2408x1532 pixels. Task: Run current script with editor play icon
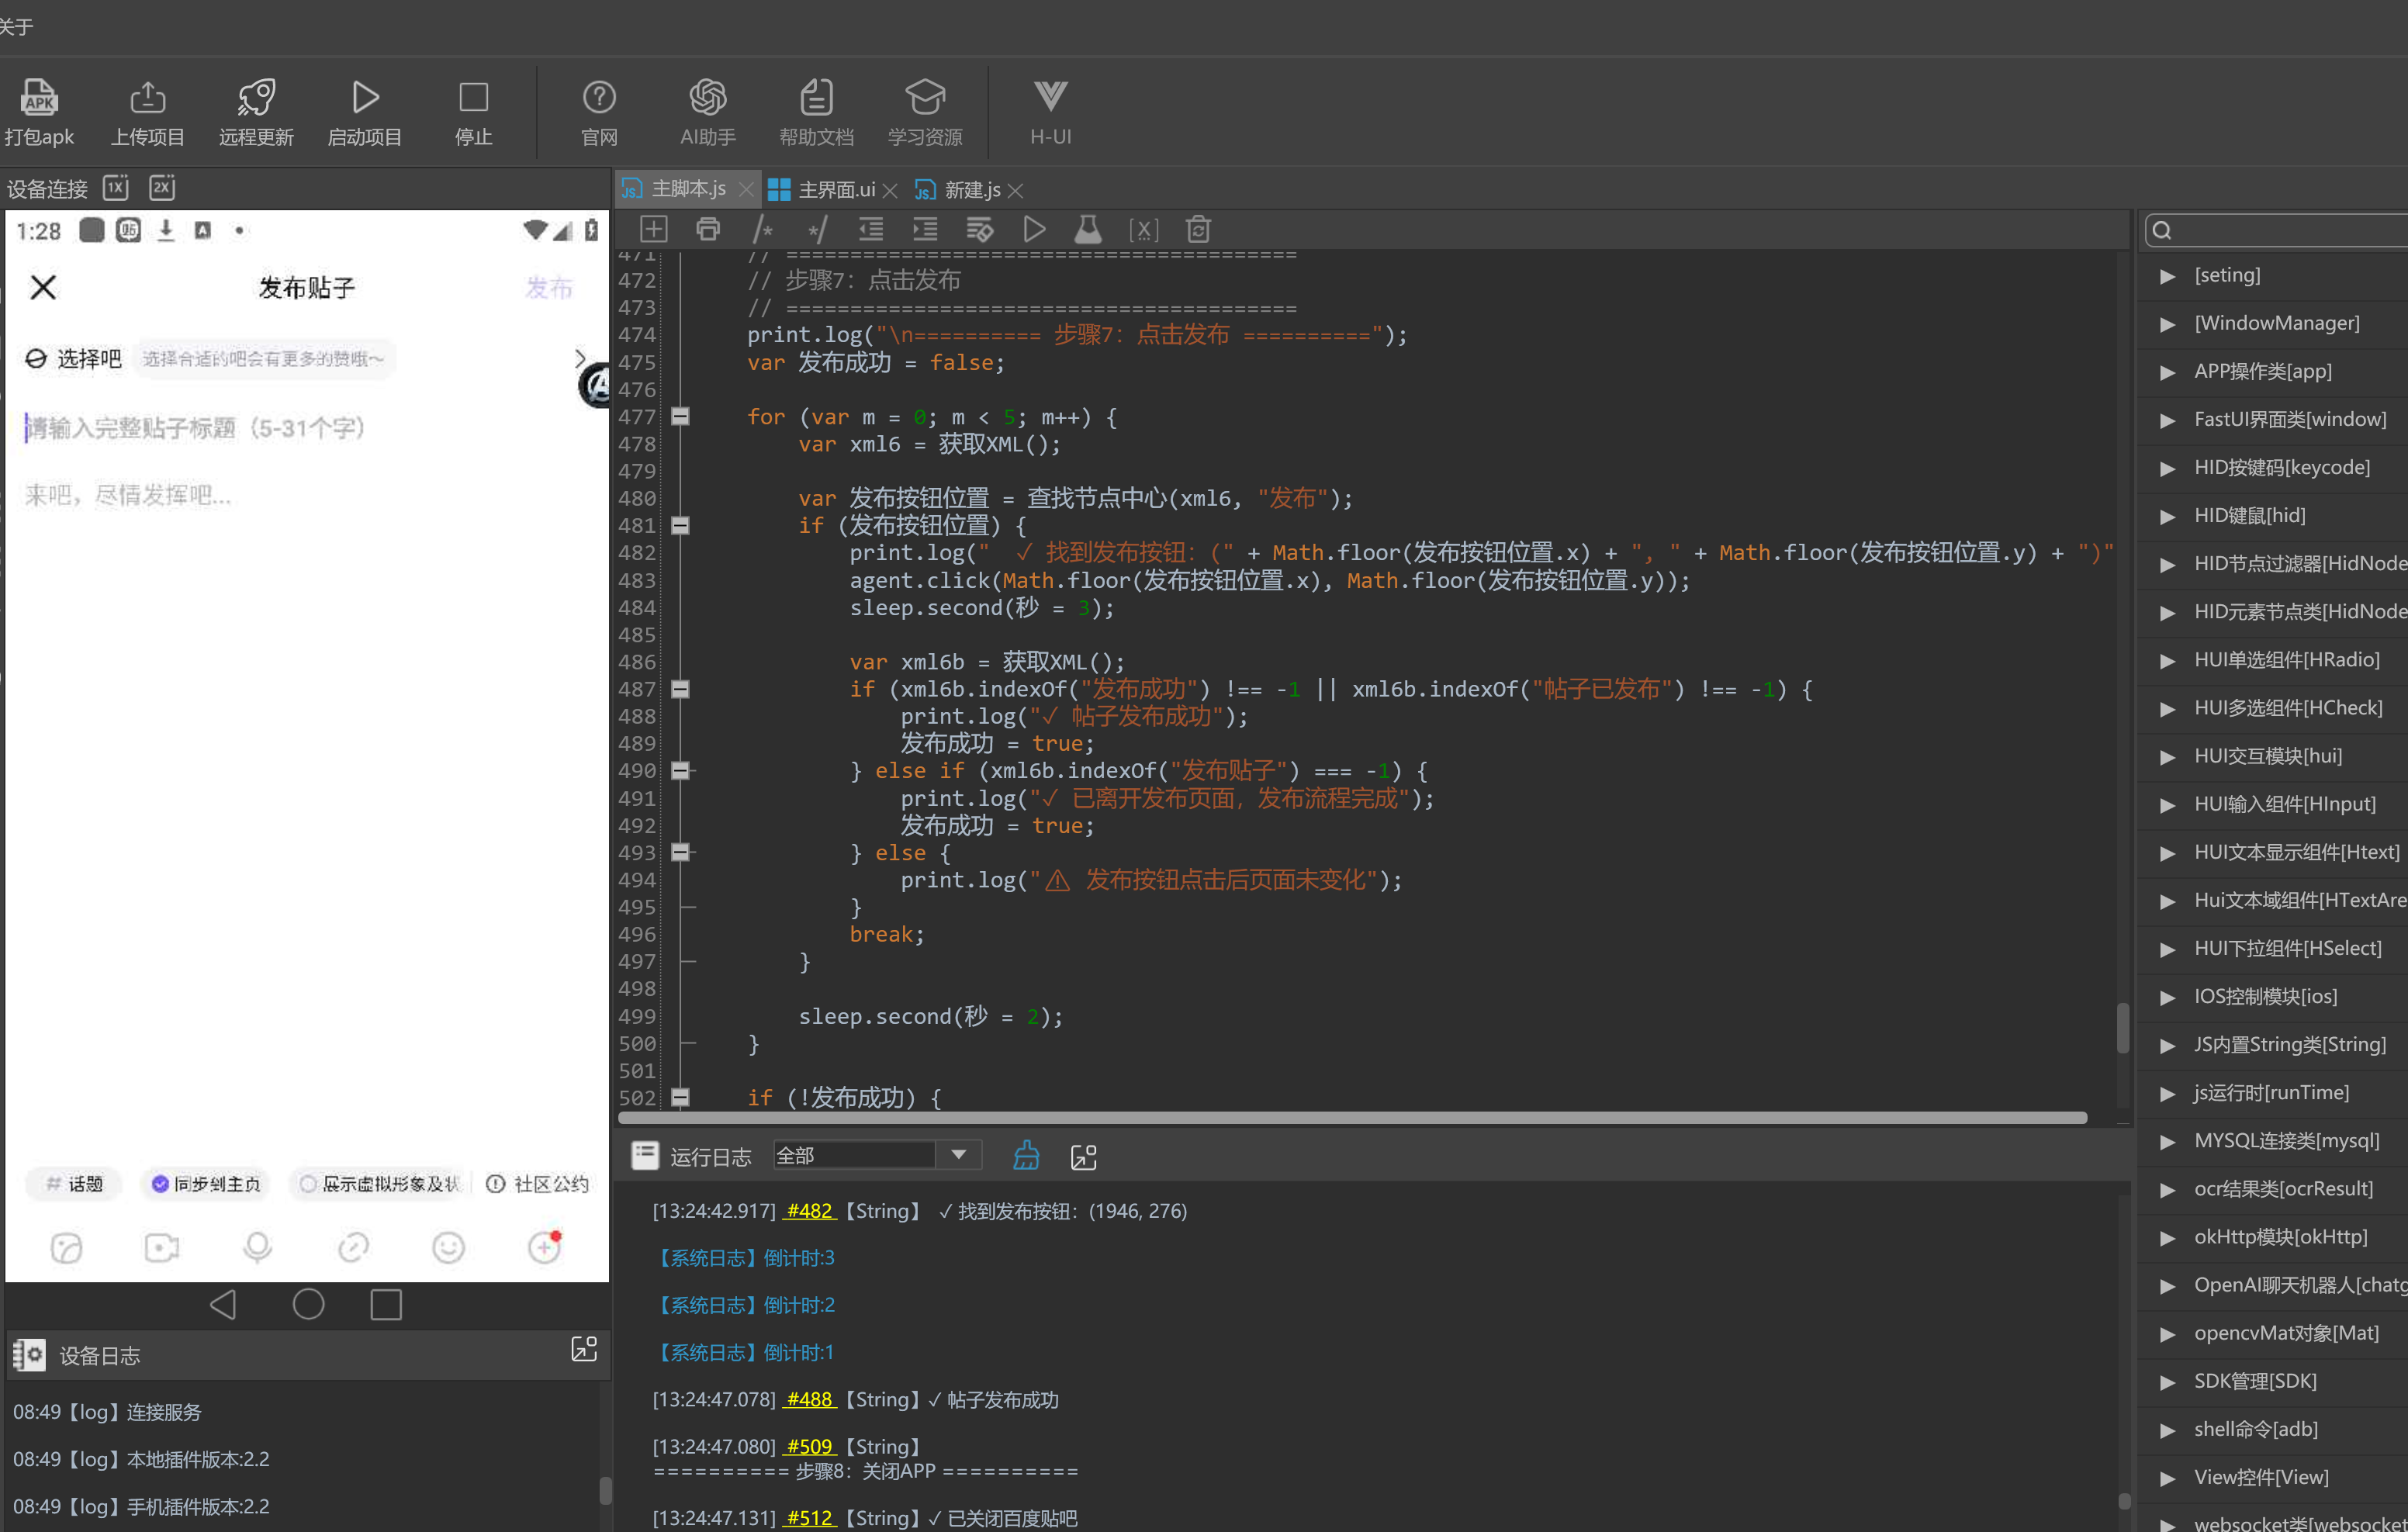1034,229
